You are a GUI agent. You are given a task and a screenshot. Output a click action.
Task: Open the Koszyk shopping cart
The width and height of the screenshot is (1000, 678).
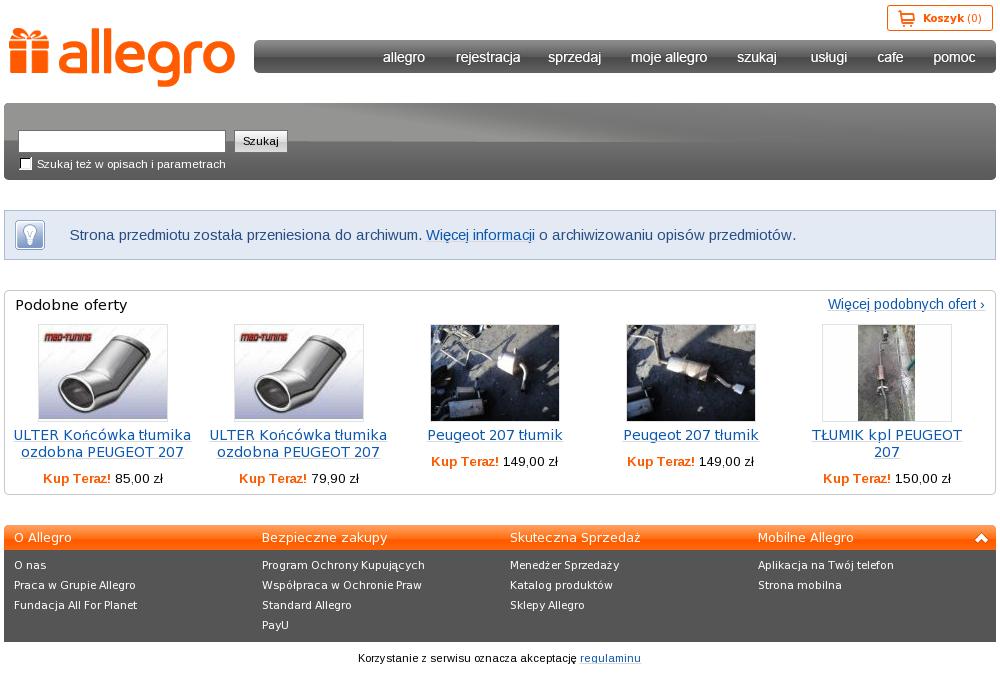[x=939, y=18]
